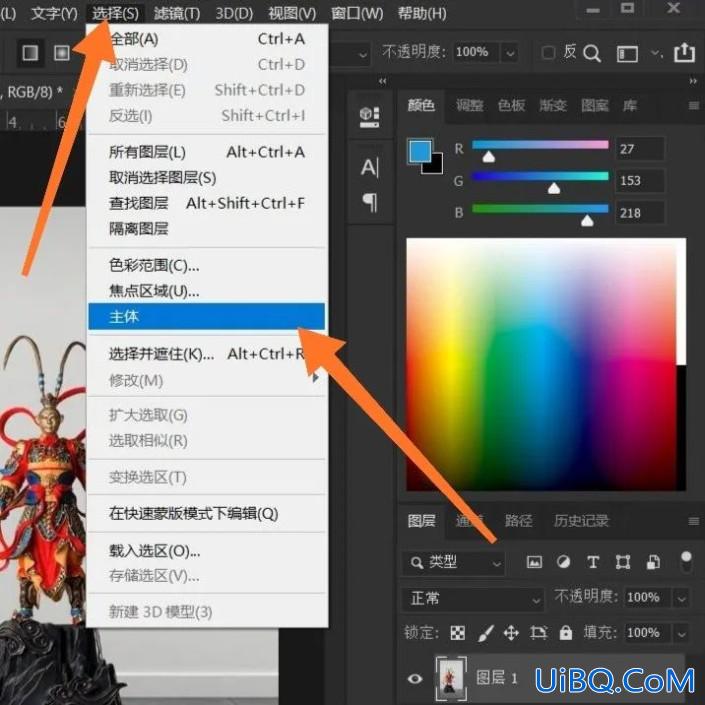Click the 图层 1 layer thumbnail
Screen dimensions: 705x705
pyautogui.click(x=451, y=678)
